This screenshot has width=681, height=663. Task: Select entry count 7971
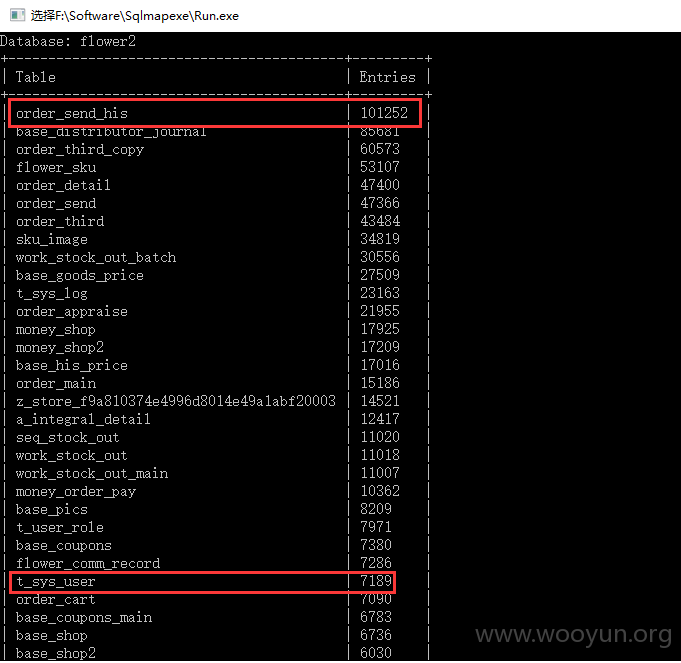pyautogui.click(x=376, y=527)
